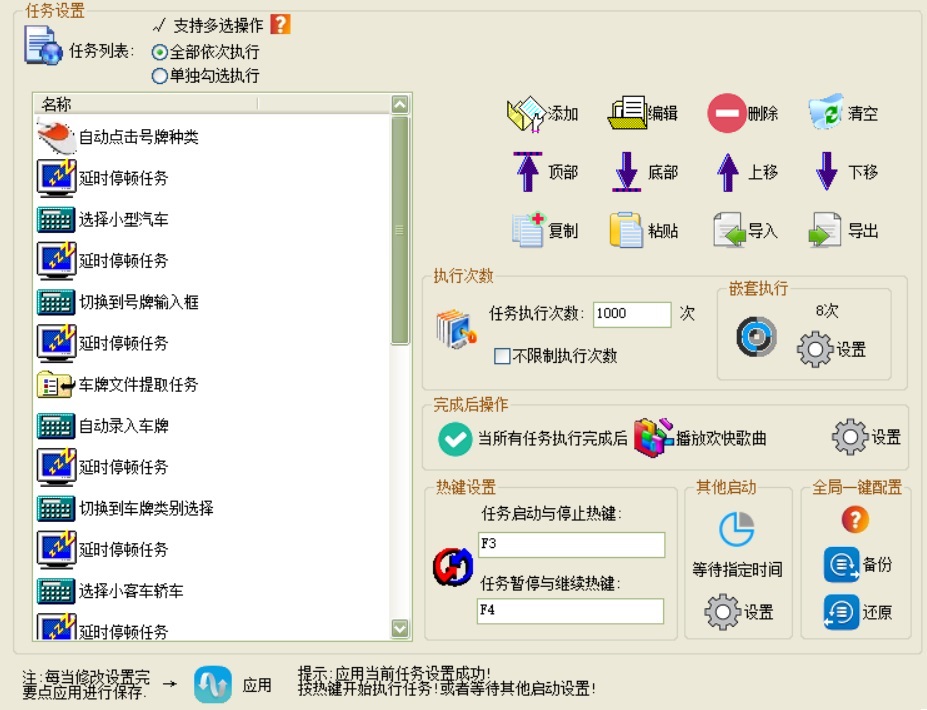Screen dimensions: 927x710
Task: Click the 任务启动与停止热键 F3 field
Action: click(571, 545)
